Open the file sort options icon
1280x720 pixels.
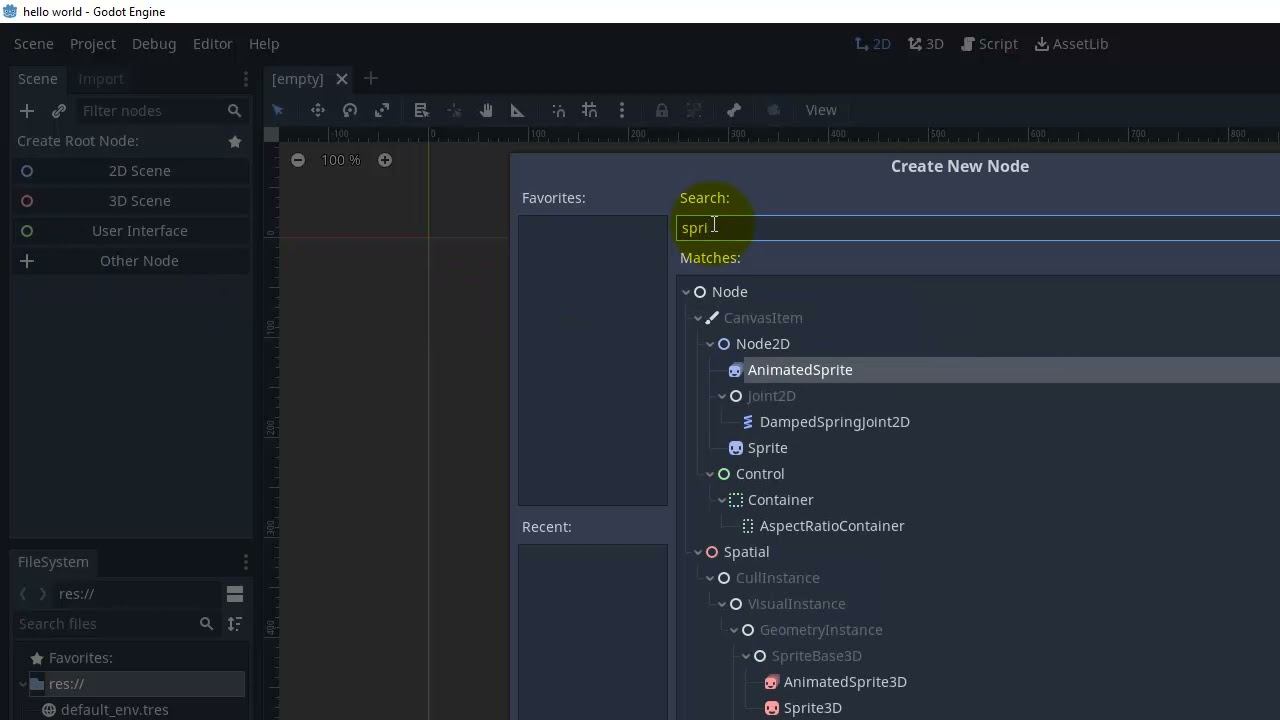235,624
